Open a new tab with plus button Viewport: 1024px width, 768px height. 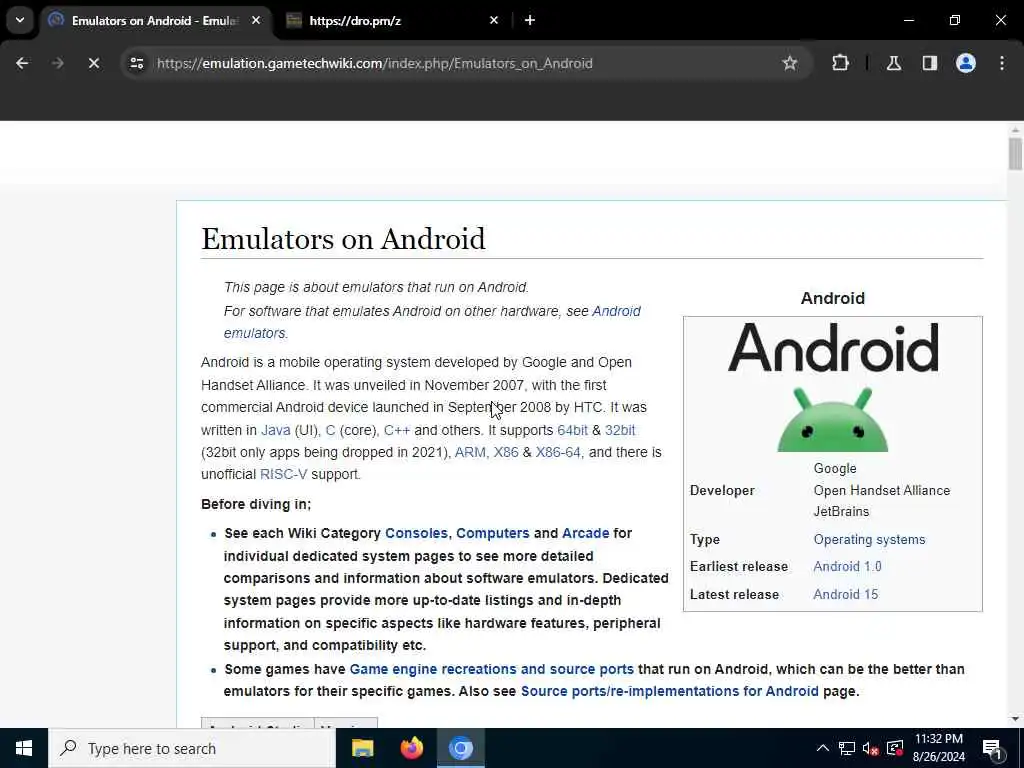(530, 20)
